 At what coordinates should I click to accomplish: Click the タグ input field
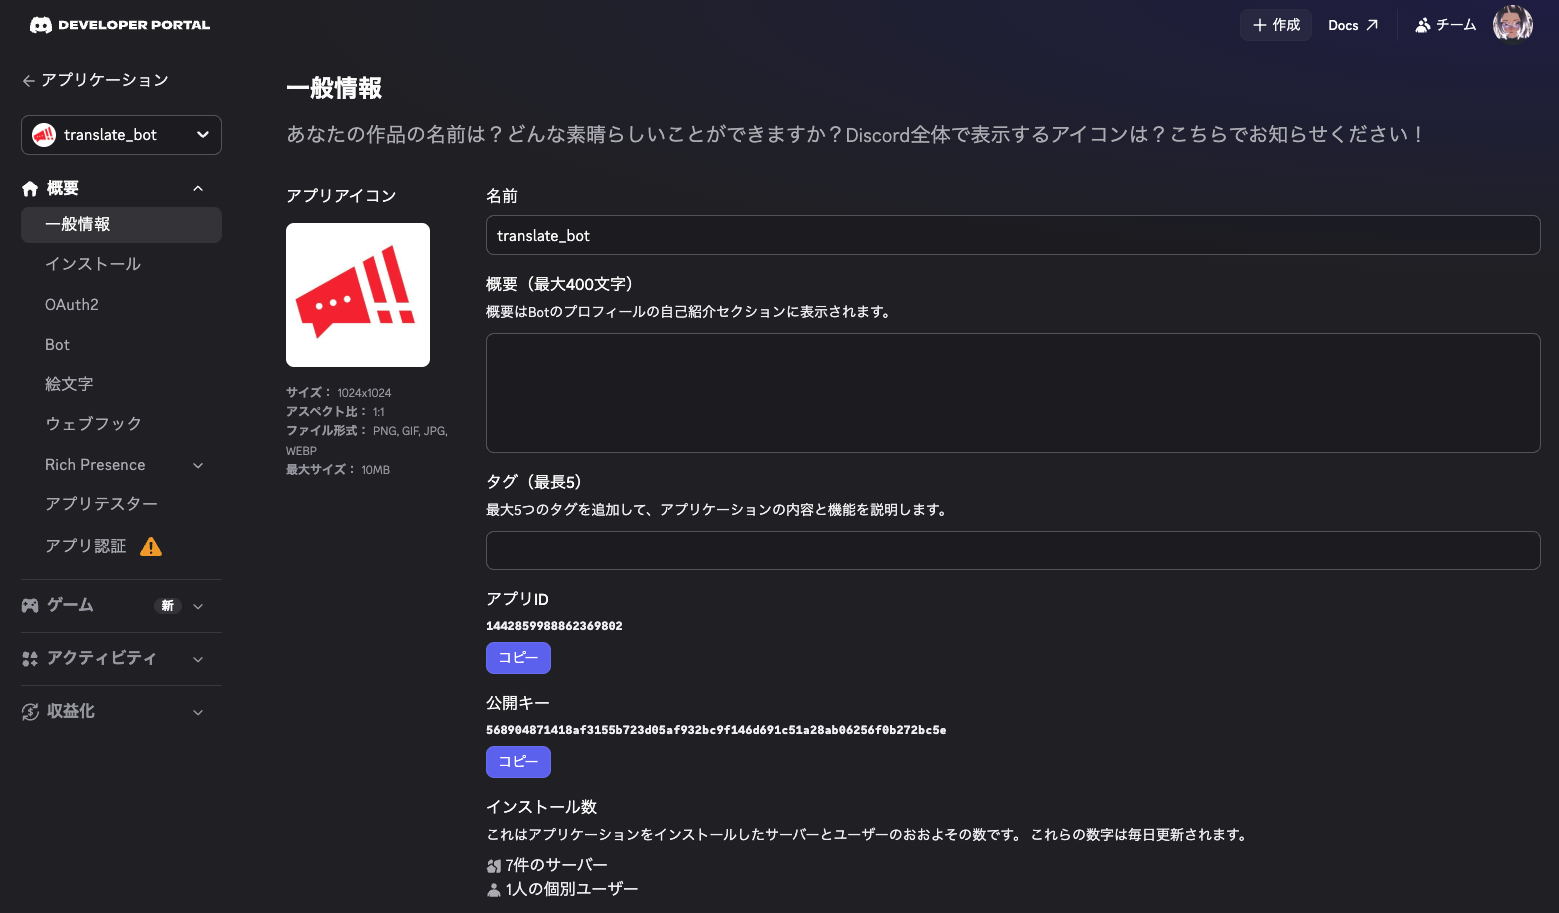(x=1013, y=550)
